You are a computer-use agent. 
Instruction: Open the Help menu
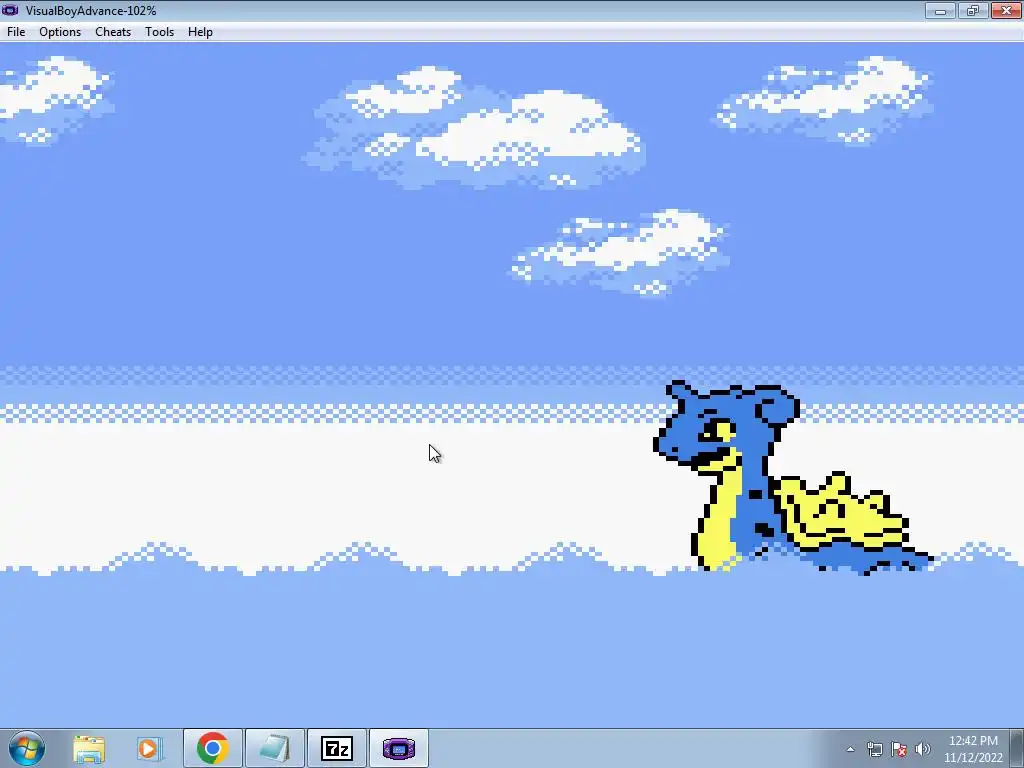click(x=200, y=32)
